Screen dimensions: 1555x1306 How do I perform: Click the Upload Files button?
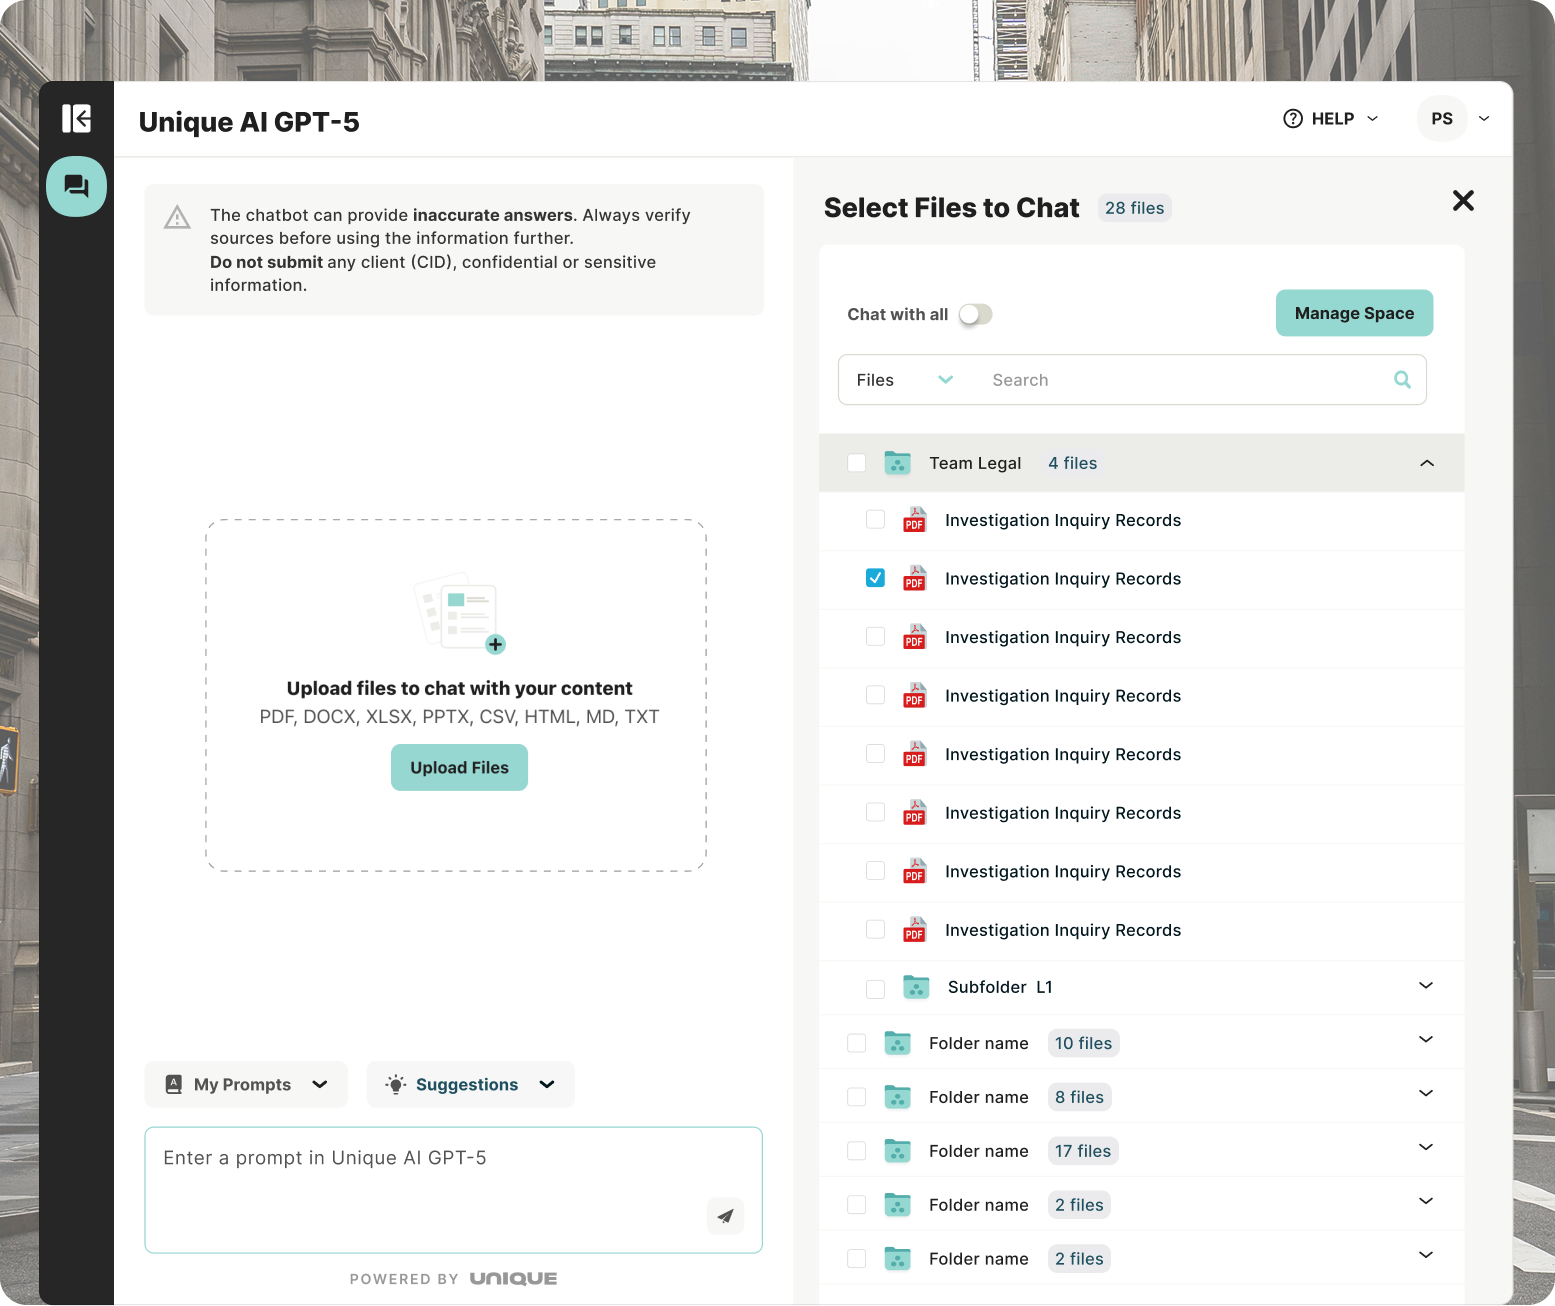(x=459, y=768)
